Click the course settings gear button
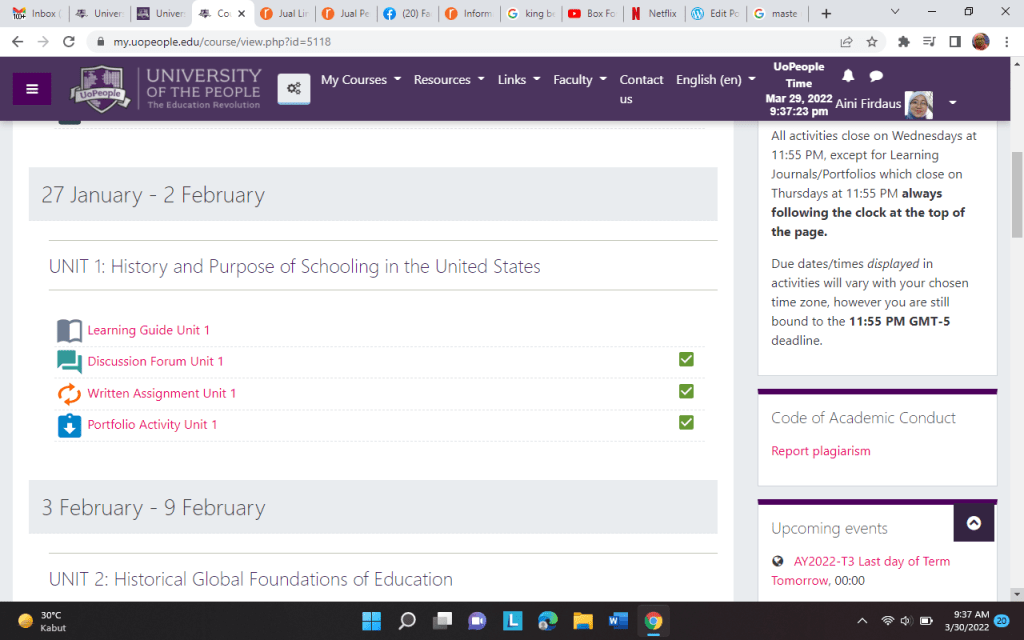1024x640 pixels. 293,89
